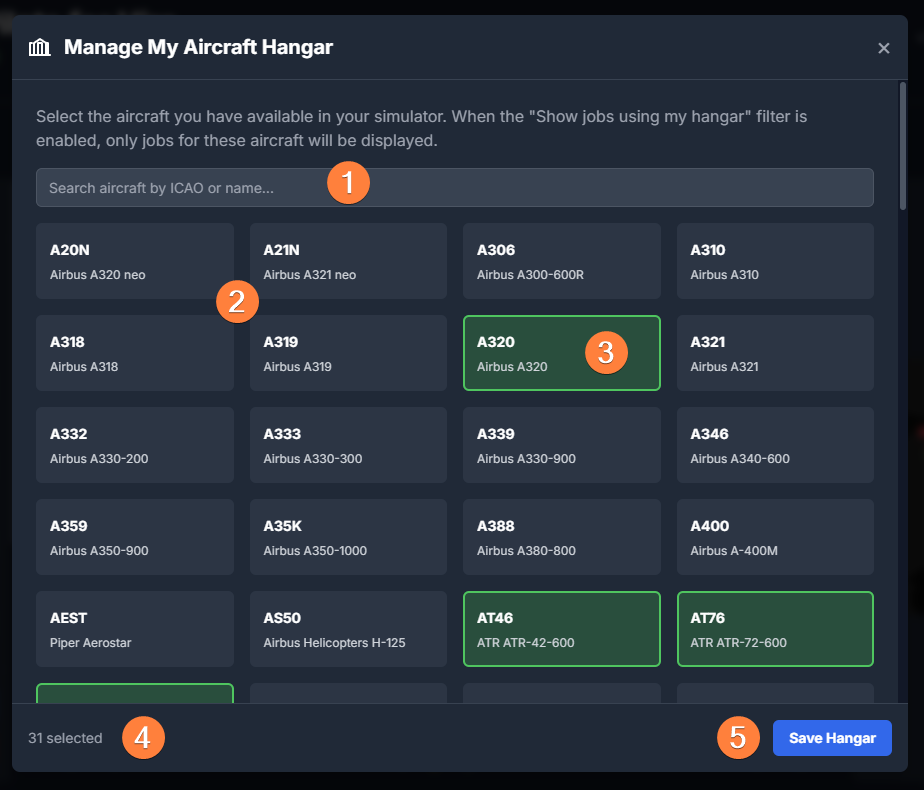This screenshot has height=790, width=924.
Task: Add A321 Airbus A321 to hangar
Action: pos(775,353)
